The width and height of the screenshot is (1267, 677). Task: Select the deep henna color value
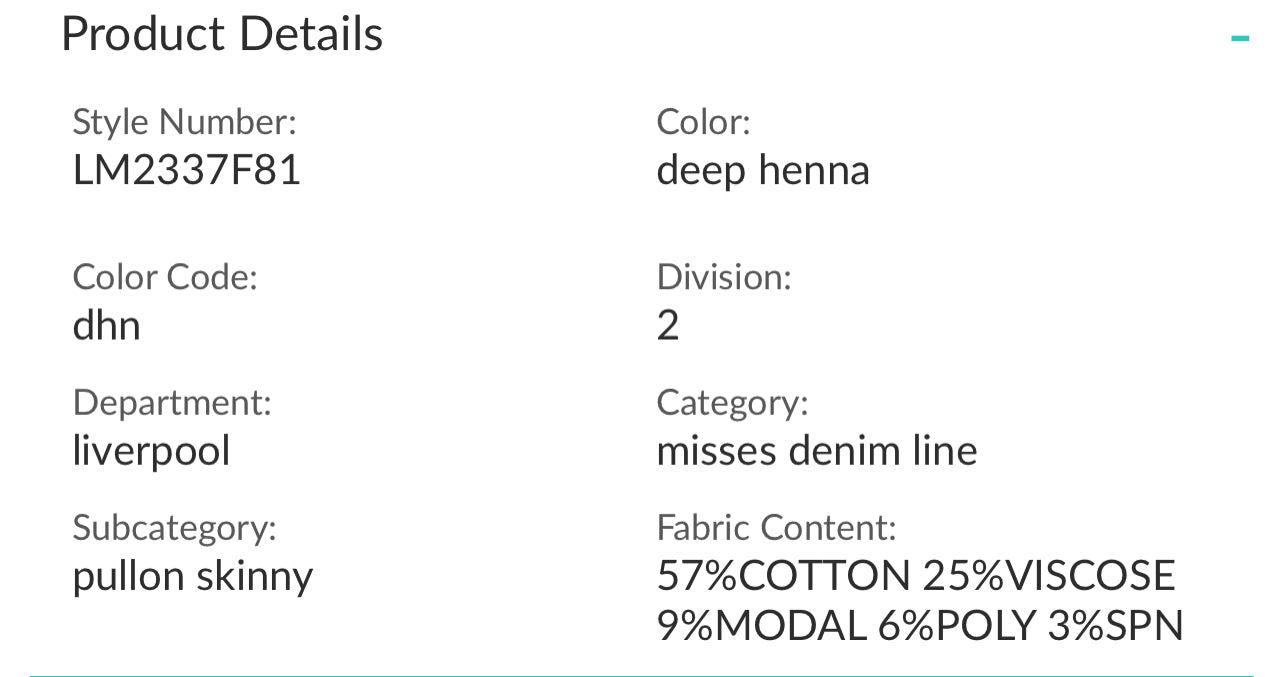pos(763,170)
